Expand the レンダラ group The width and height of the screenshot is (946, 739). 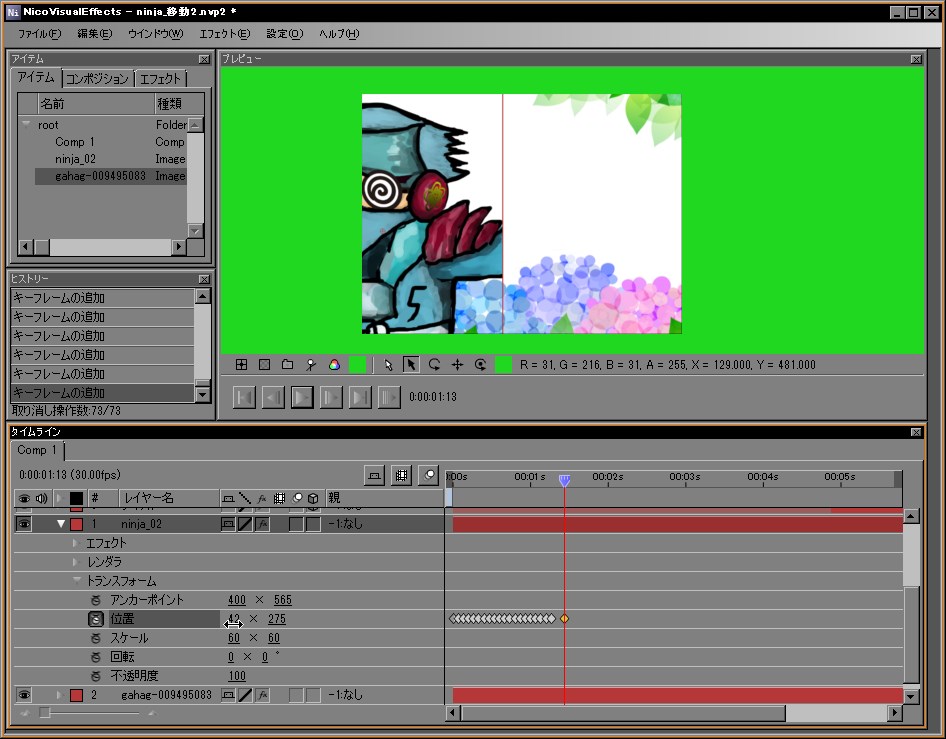point(76,562)
